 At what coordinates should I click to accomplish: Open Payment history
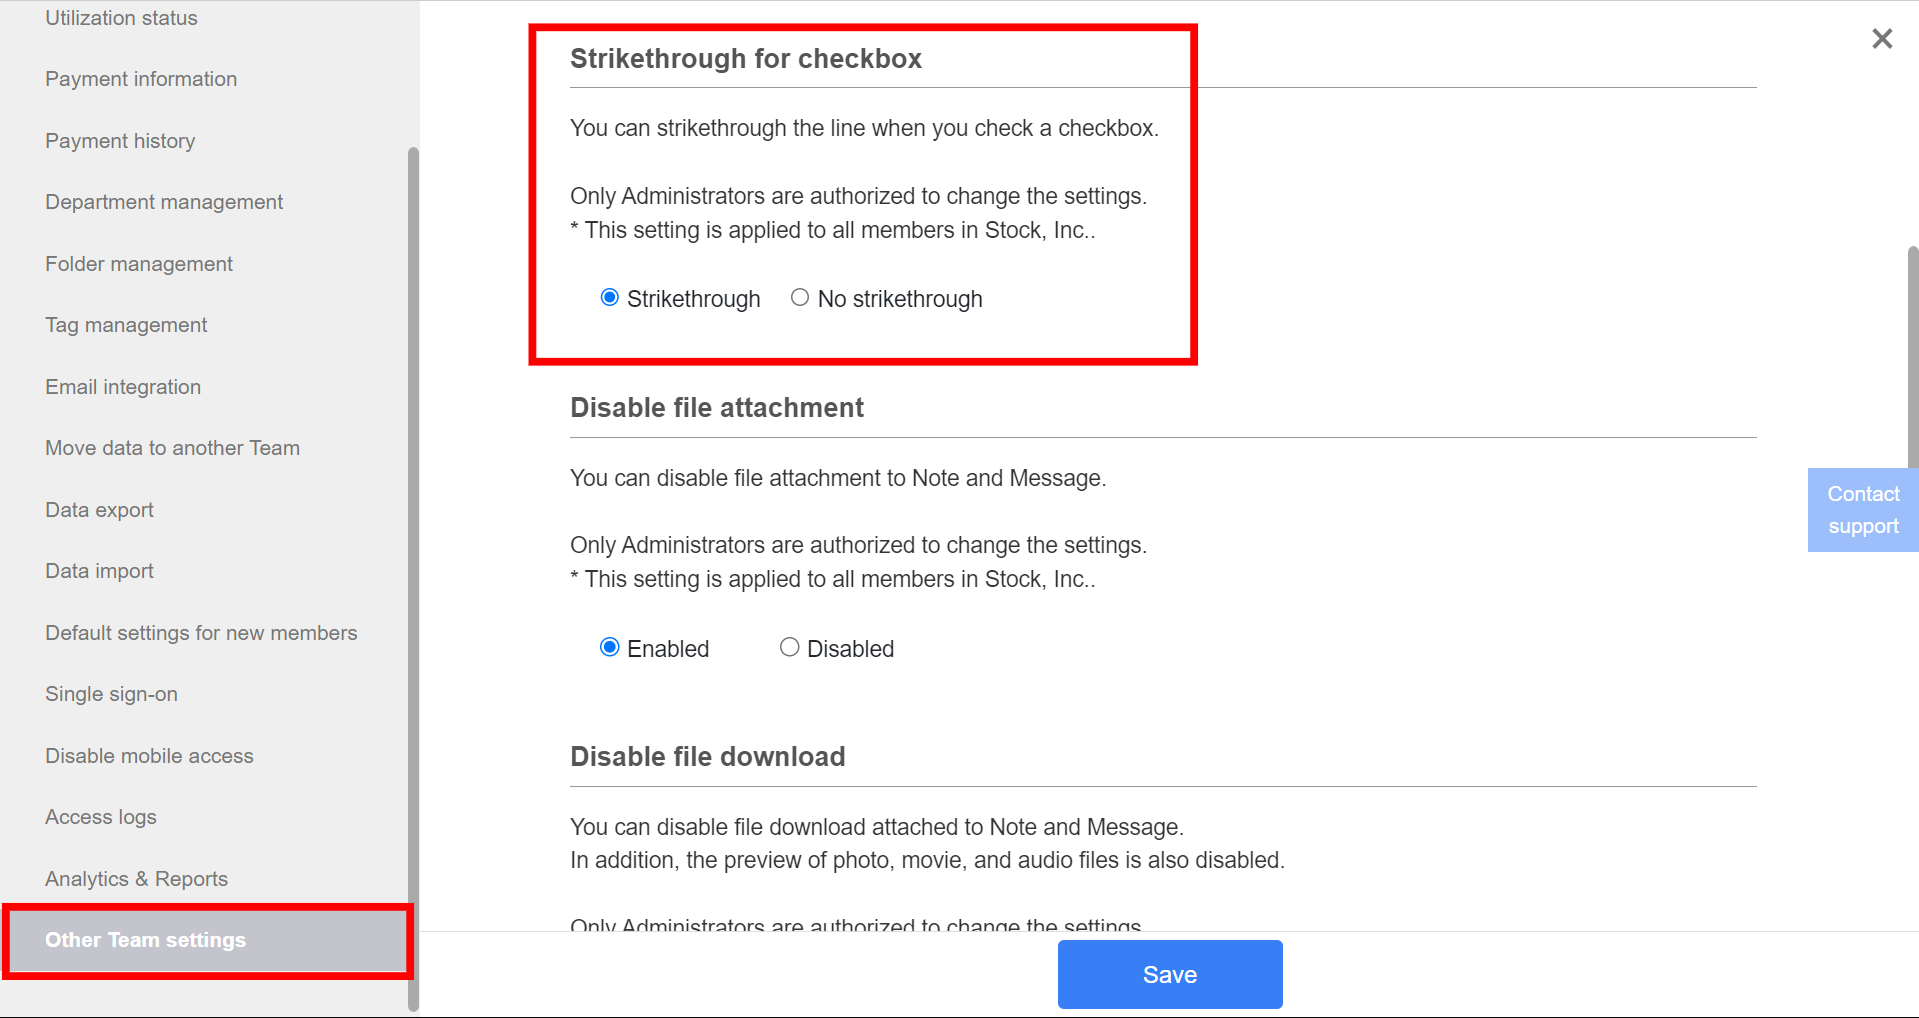tap(120, 141)
